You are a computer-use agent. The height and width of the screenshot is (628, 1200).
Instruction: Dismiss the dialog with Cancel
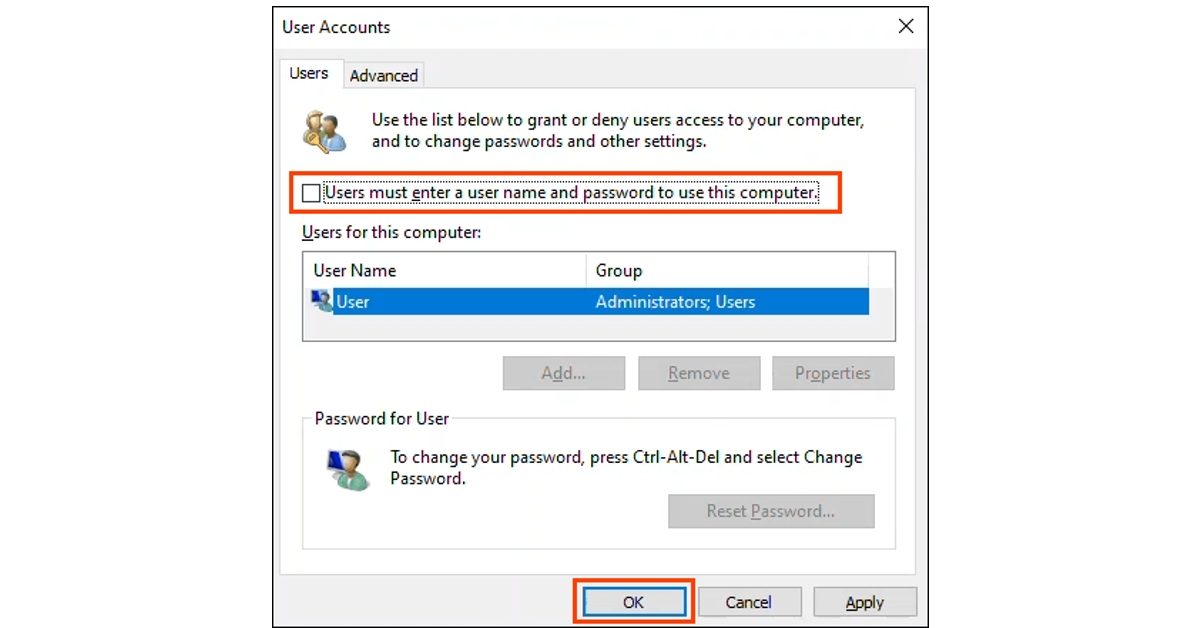749,601
